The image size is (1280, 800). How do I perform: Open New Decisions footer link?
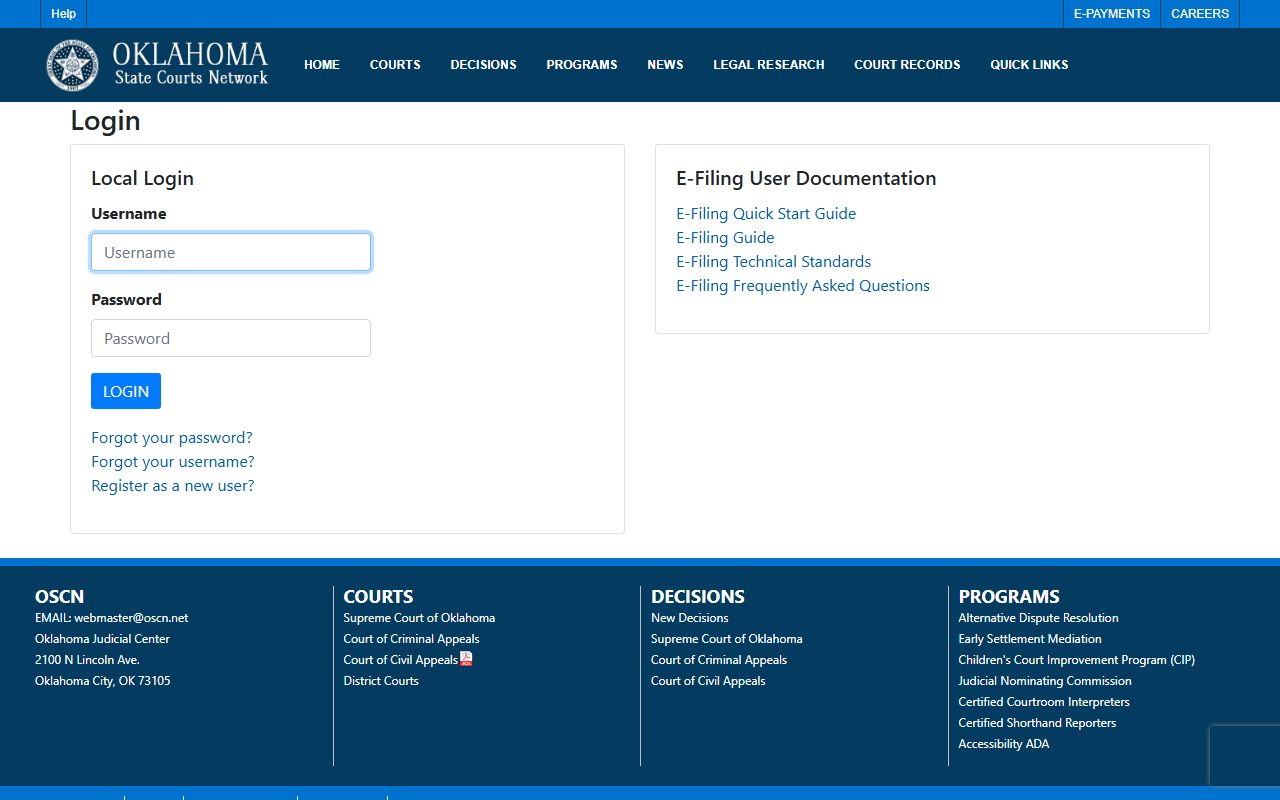689,618
